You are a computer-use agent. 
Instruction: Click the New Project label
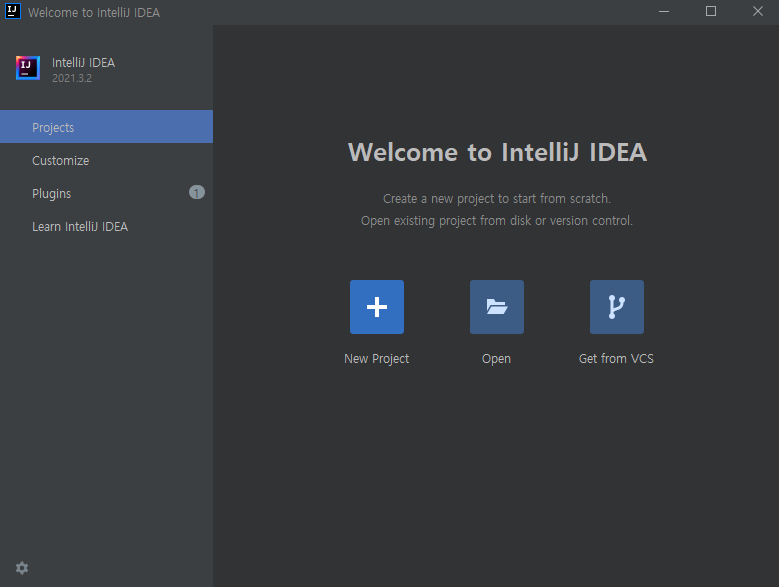tap(377, 359)
